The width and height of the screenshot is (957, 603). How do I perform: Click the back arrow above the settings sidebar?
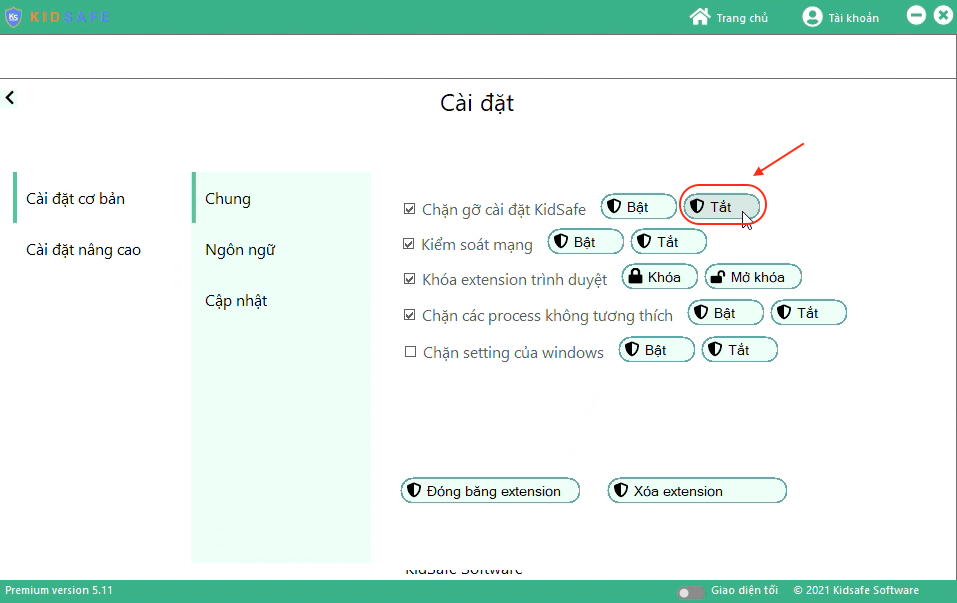10,96
